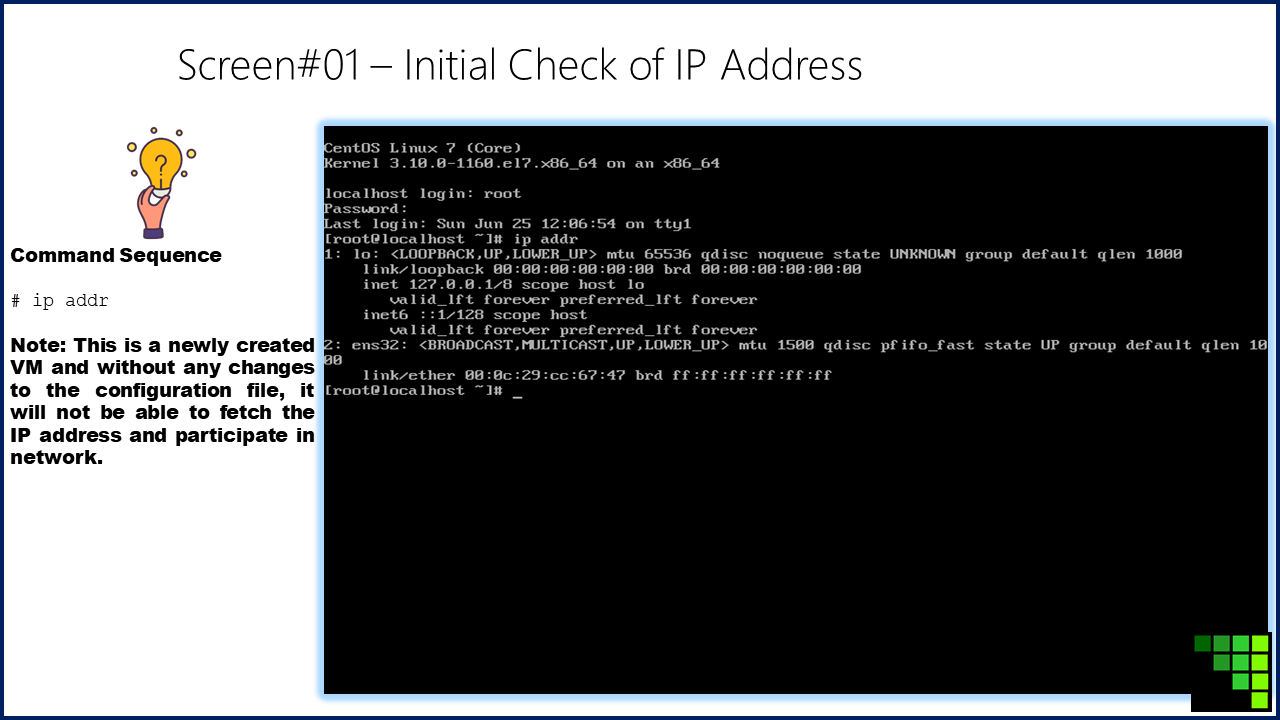1280x720 pixels.
Task: Select the slide title 'Screen#01 – Initial Check of IP Address'
Action: click(520, 65)
